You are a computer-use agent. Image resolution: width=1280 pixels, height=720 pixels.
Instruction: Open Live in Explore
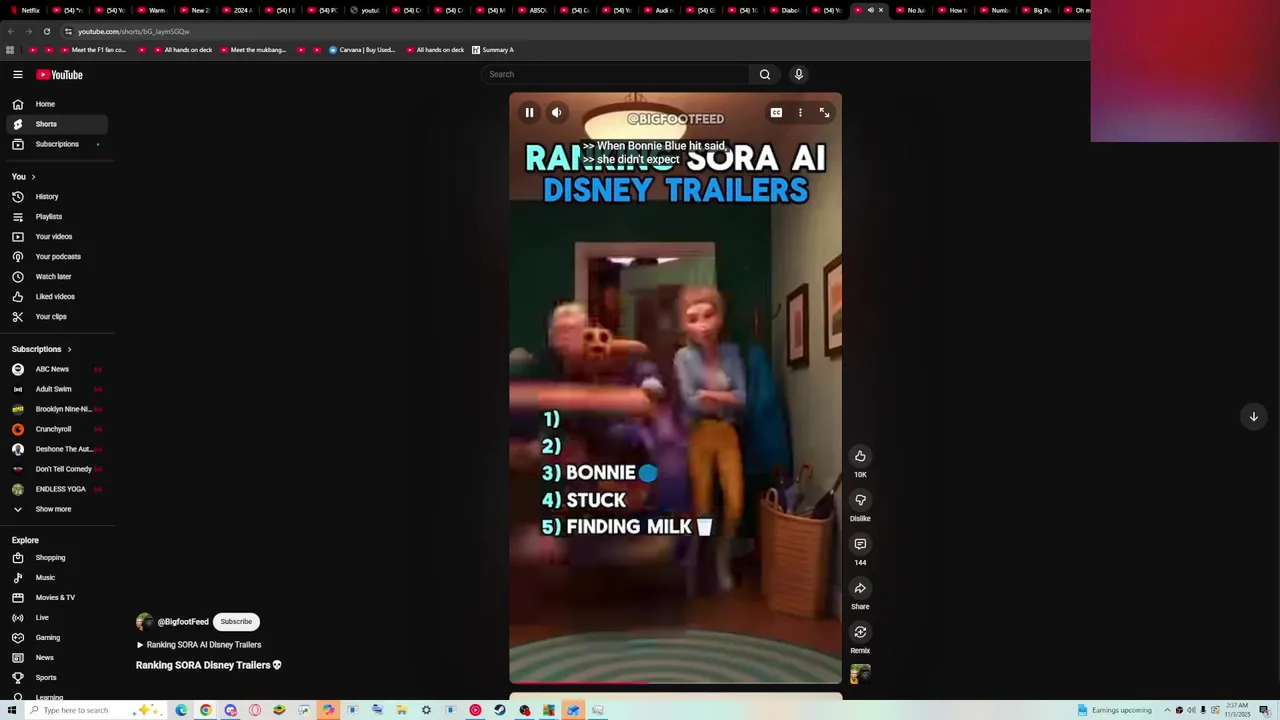pyautogui.click(x=57, y=618)
